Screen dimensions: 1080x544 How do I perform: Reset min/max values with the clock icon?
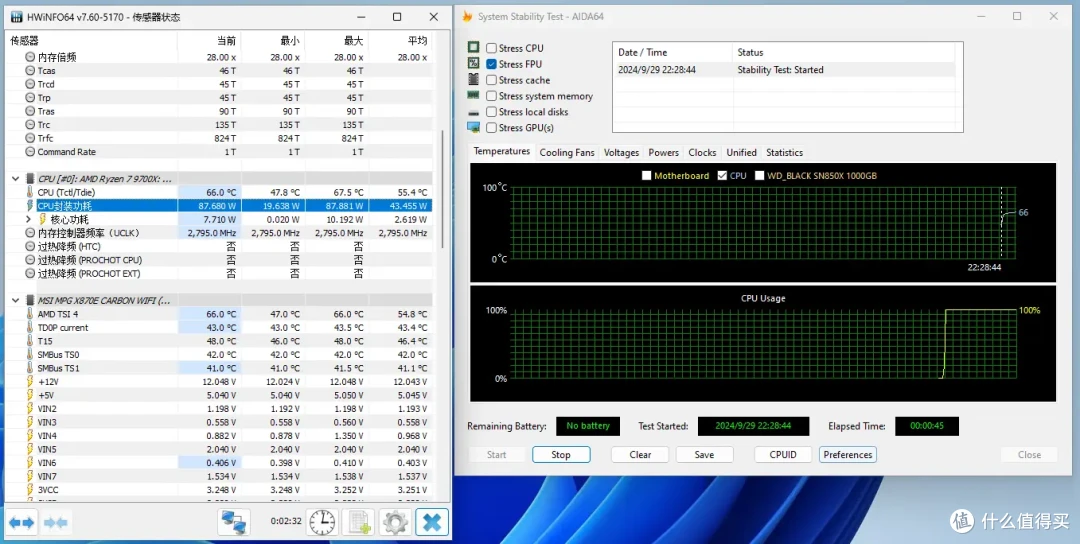pos(321,523)
